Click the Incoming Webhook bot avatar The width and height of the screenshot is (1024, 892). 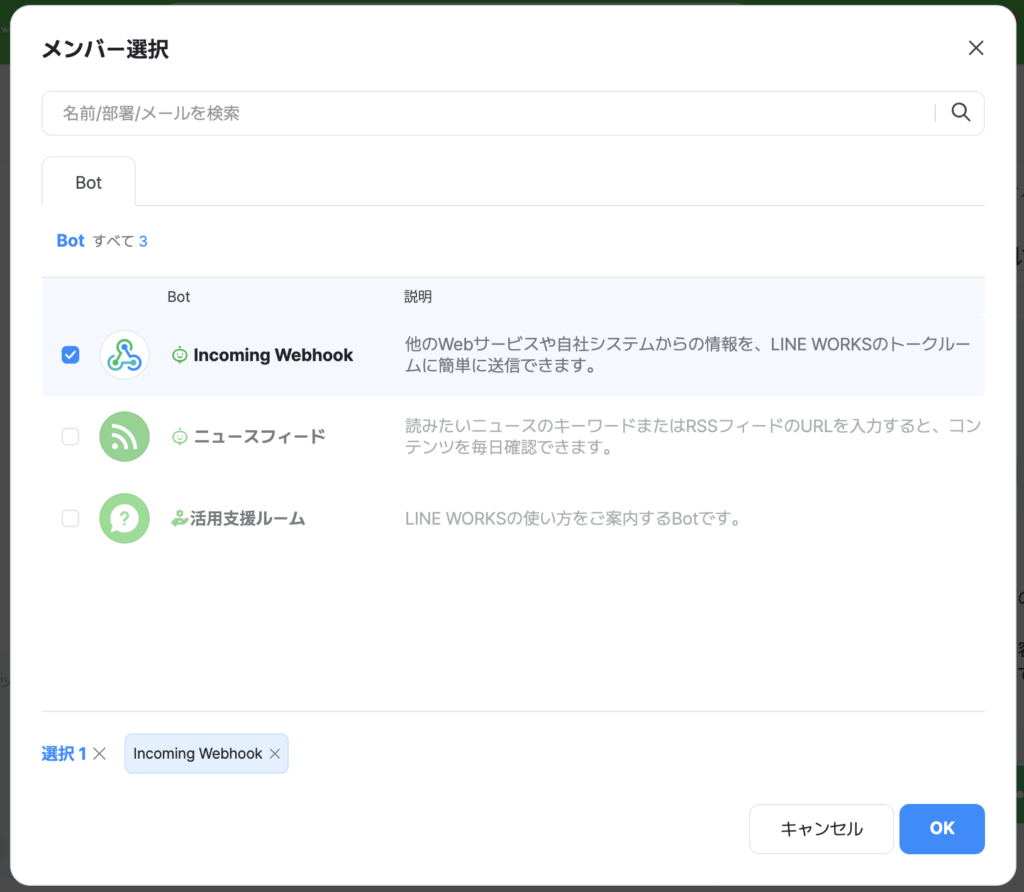click(x=124, y=355)
